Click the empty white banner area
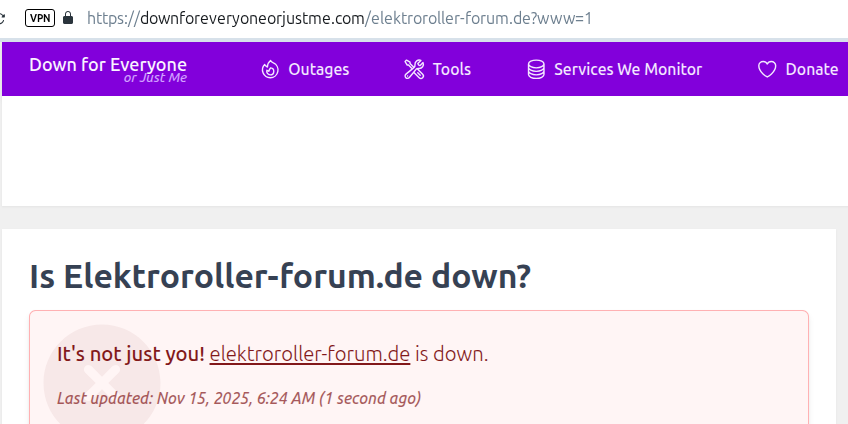Image resolution: width=848 pixels, height=424 pixels. tap(420, 150)
